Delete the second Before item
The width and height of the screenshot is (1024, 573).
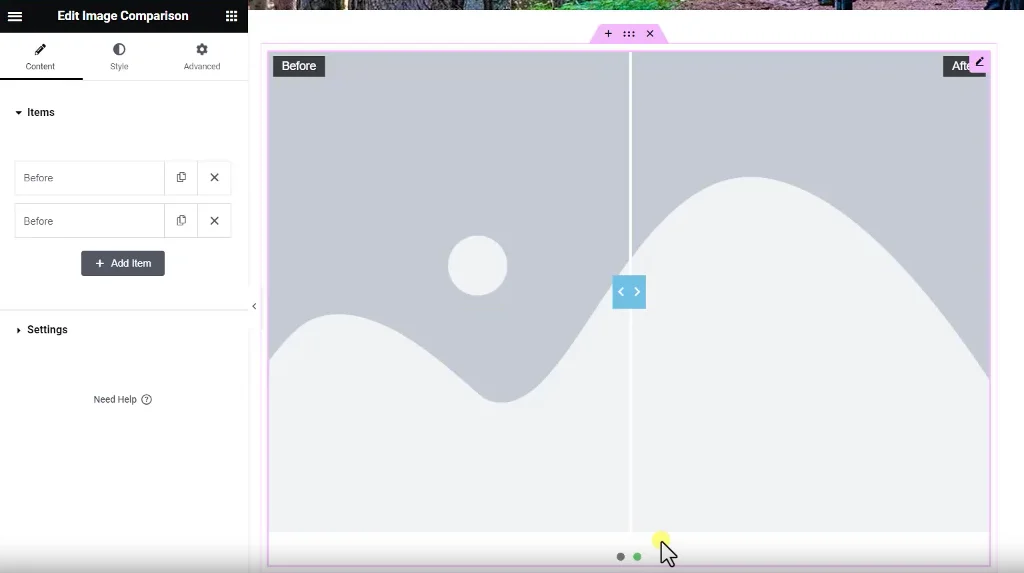(214, 221)
